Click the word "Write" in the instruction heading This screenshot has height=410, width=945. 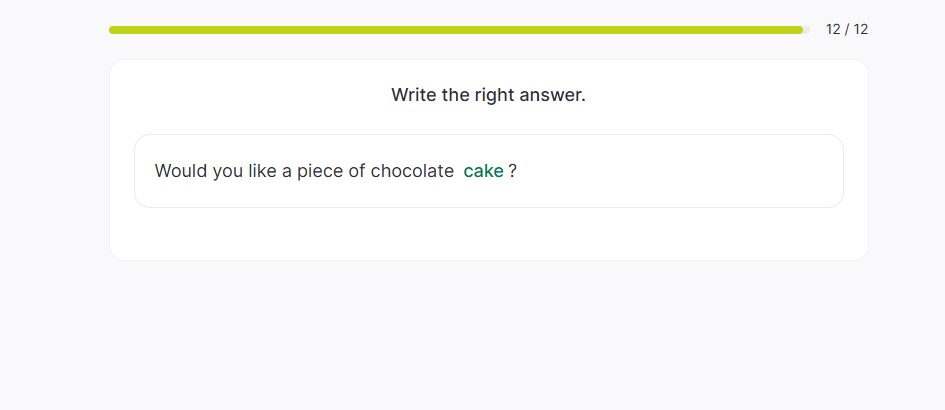(413, 95)
